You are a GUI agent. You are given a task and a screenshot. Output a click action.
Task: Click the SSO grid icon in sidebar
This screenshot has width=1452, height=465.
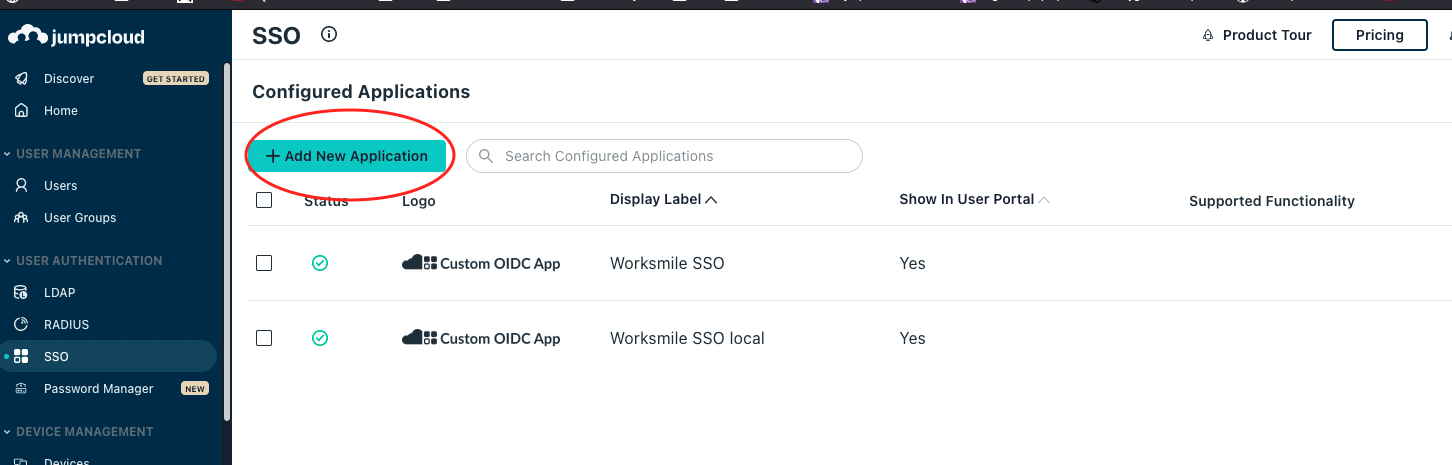(21, 357)
